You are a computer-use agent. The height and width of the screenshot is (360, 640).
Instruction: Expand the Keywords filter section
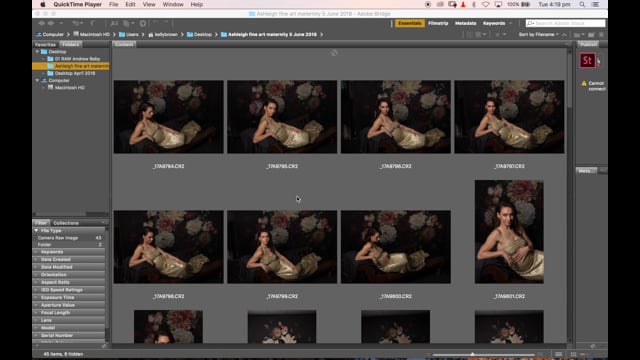coord(36,252)
